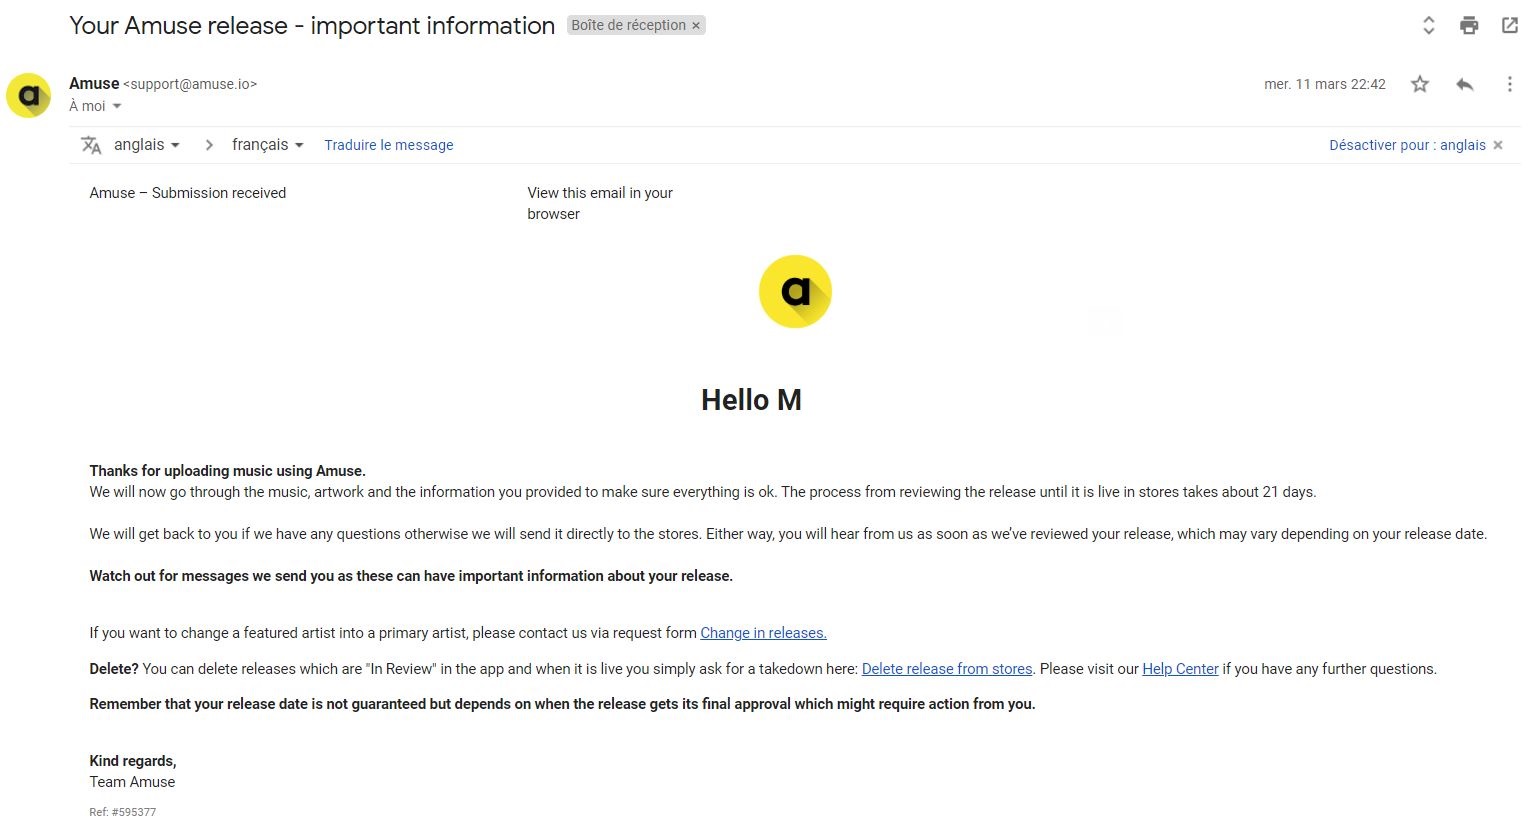Click Amuse – Submission received text
This screenshot has height=835, width=1533.
click(x=188, y=193)
